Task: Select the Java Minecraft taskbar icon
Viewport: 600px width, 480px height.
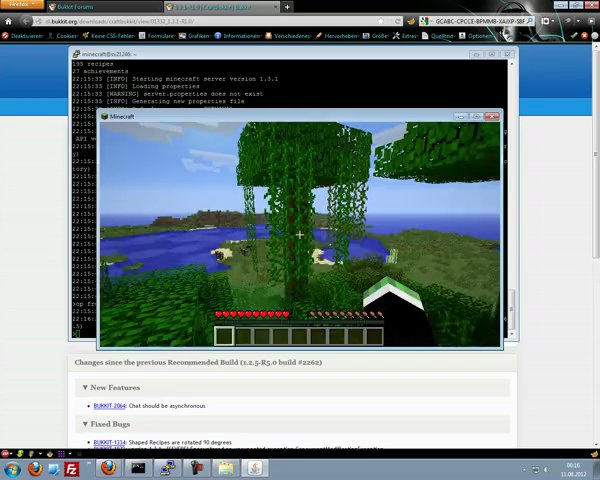Action: 255,467
